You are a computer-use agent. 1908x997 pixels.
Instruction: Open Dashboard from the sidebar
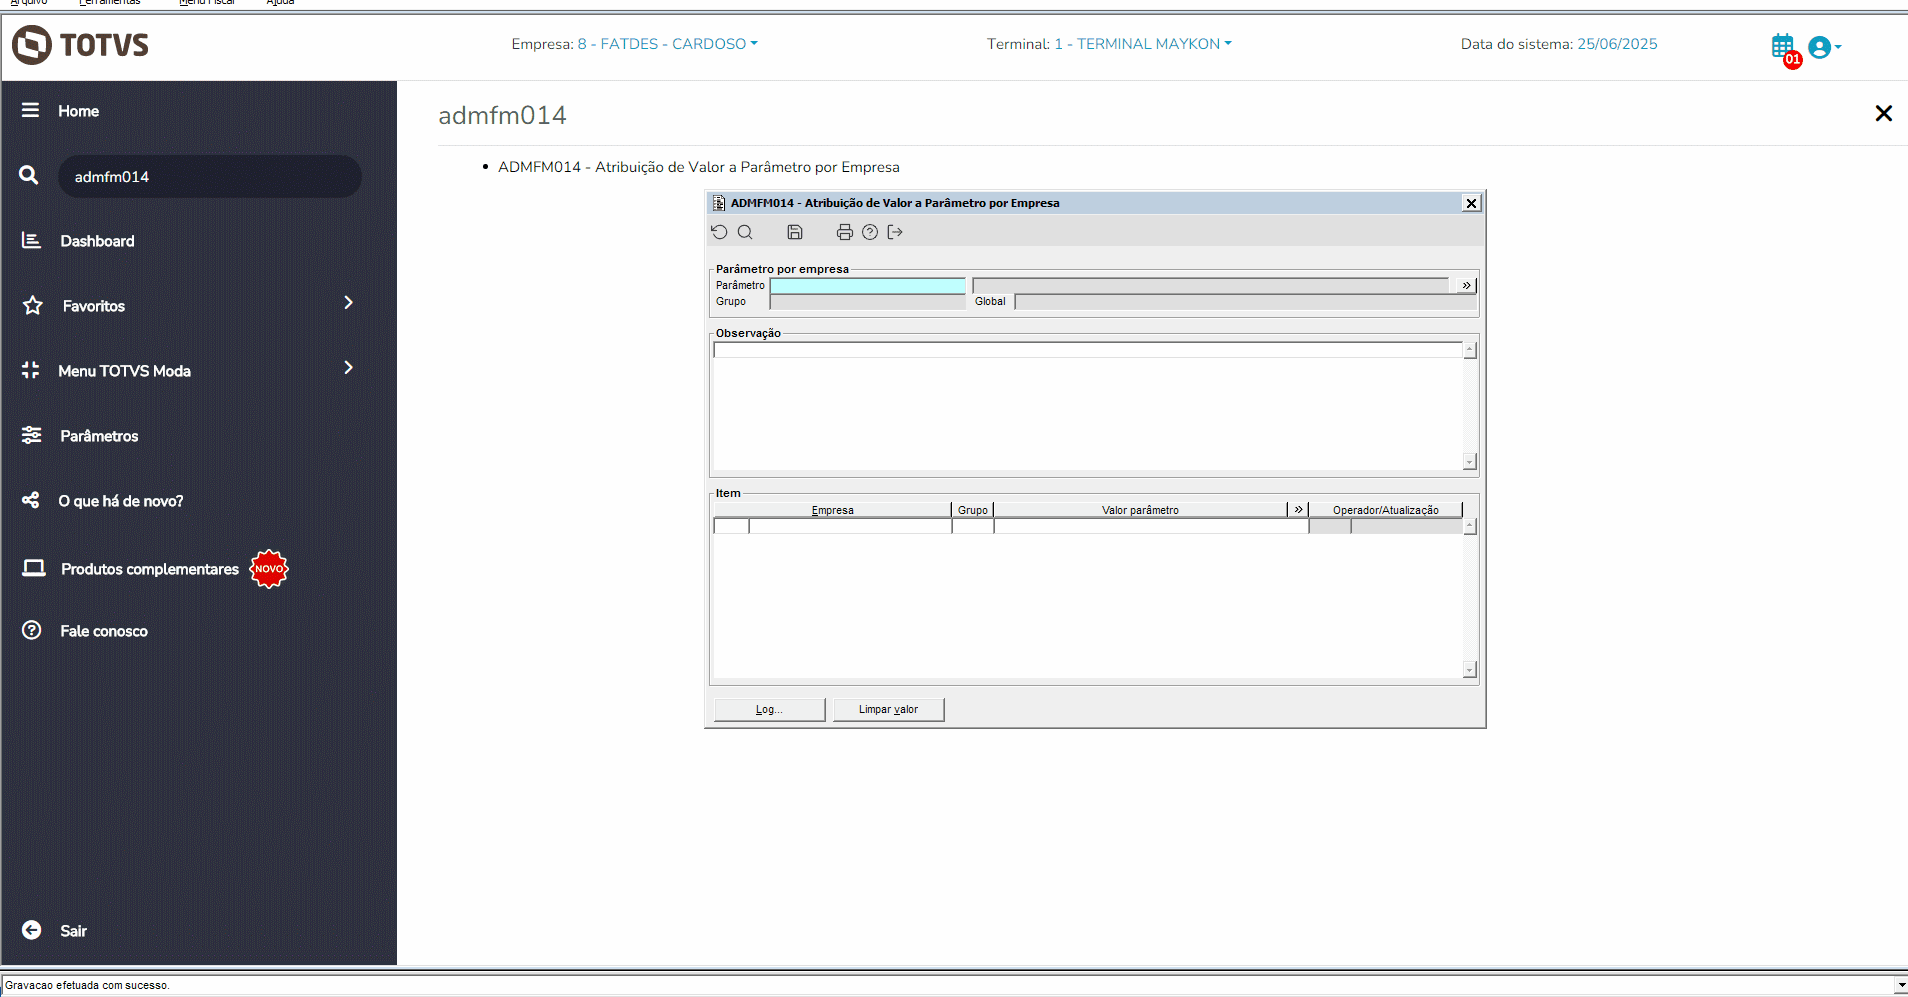point(97,241)
